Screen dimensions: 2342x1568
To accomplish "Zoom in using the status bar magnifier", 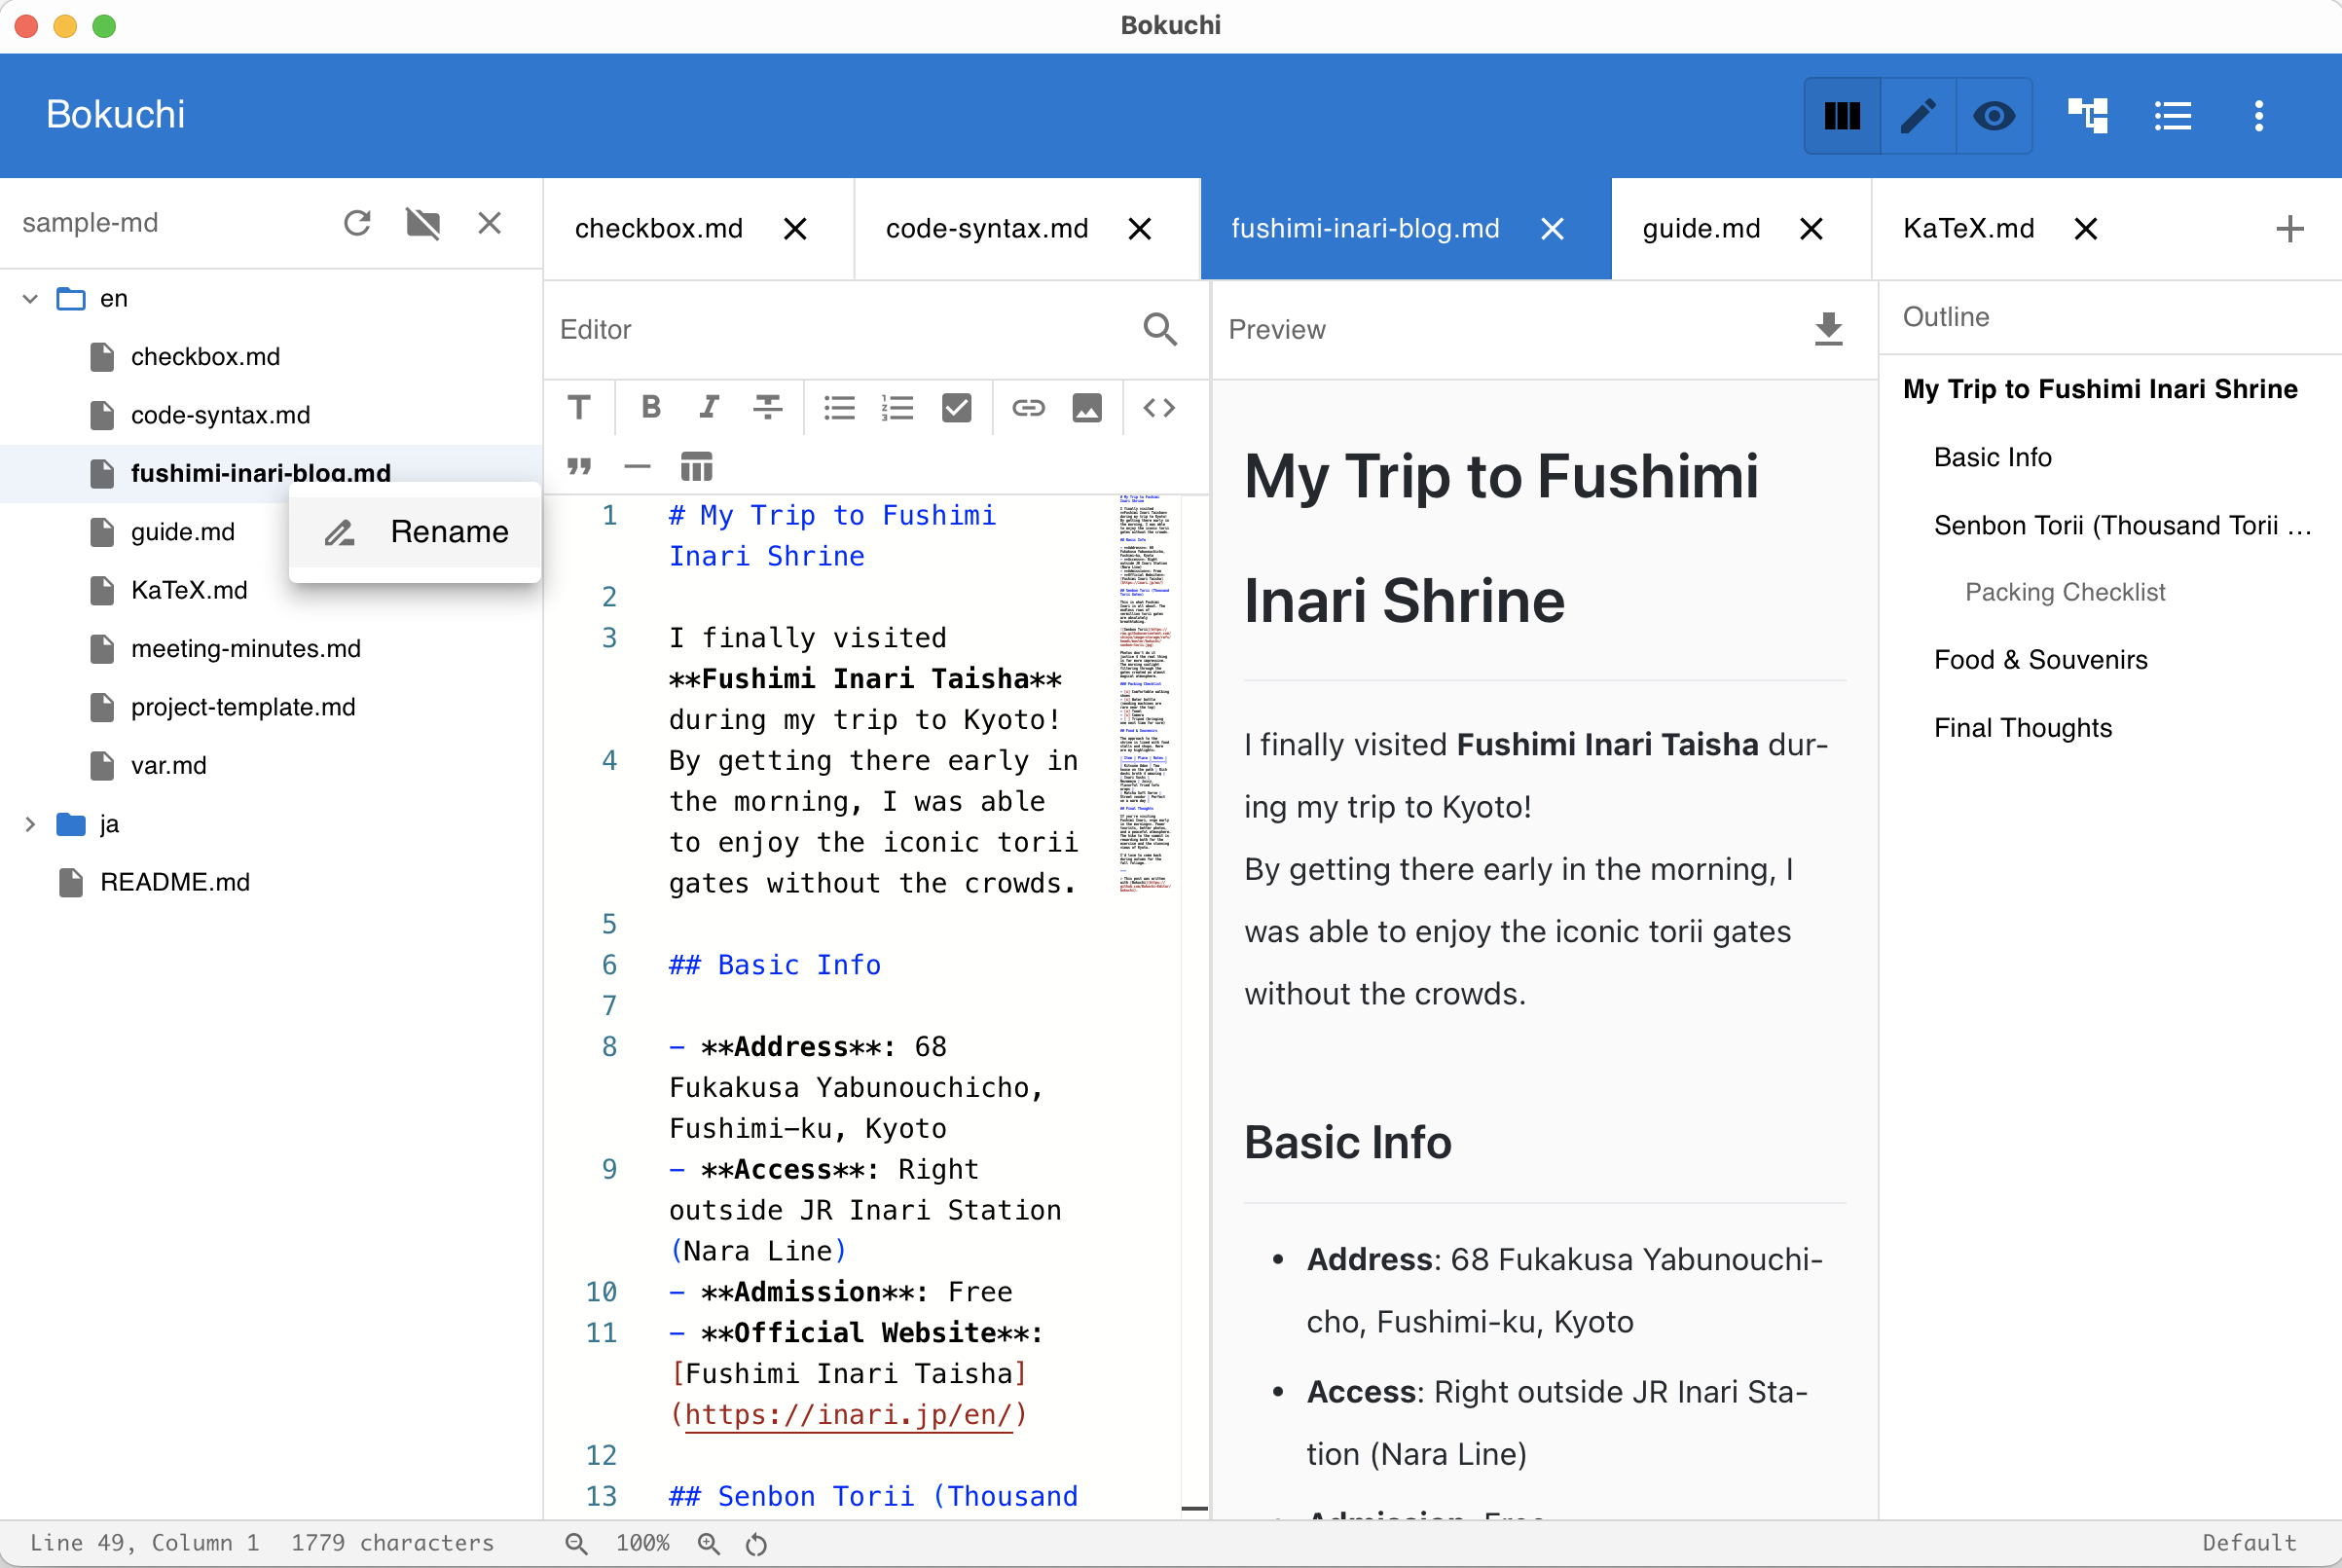I will [x=709, y=1542].
